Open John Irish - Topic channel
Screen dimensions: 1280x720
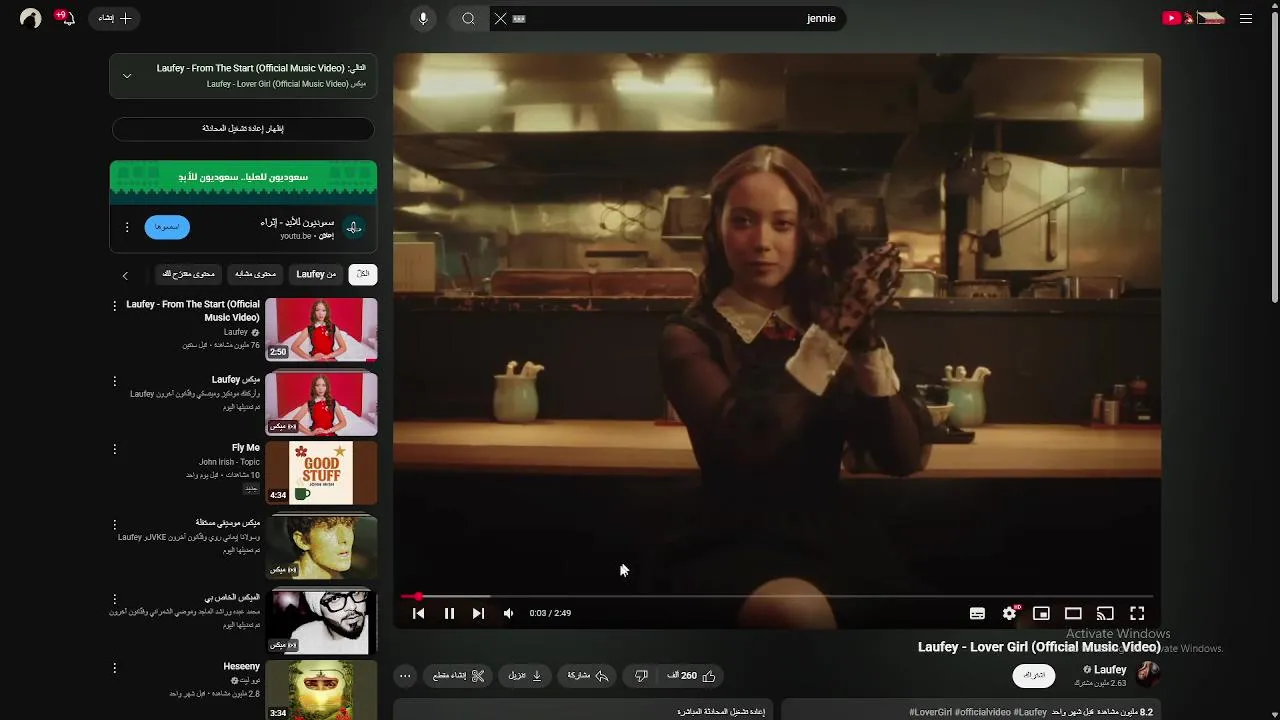pos(229,462)
